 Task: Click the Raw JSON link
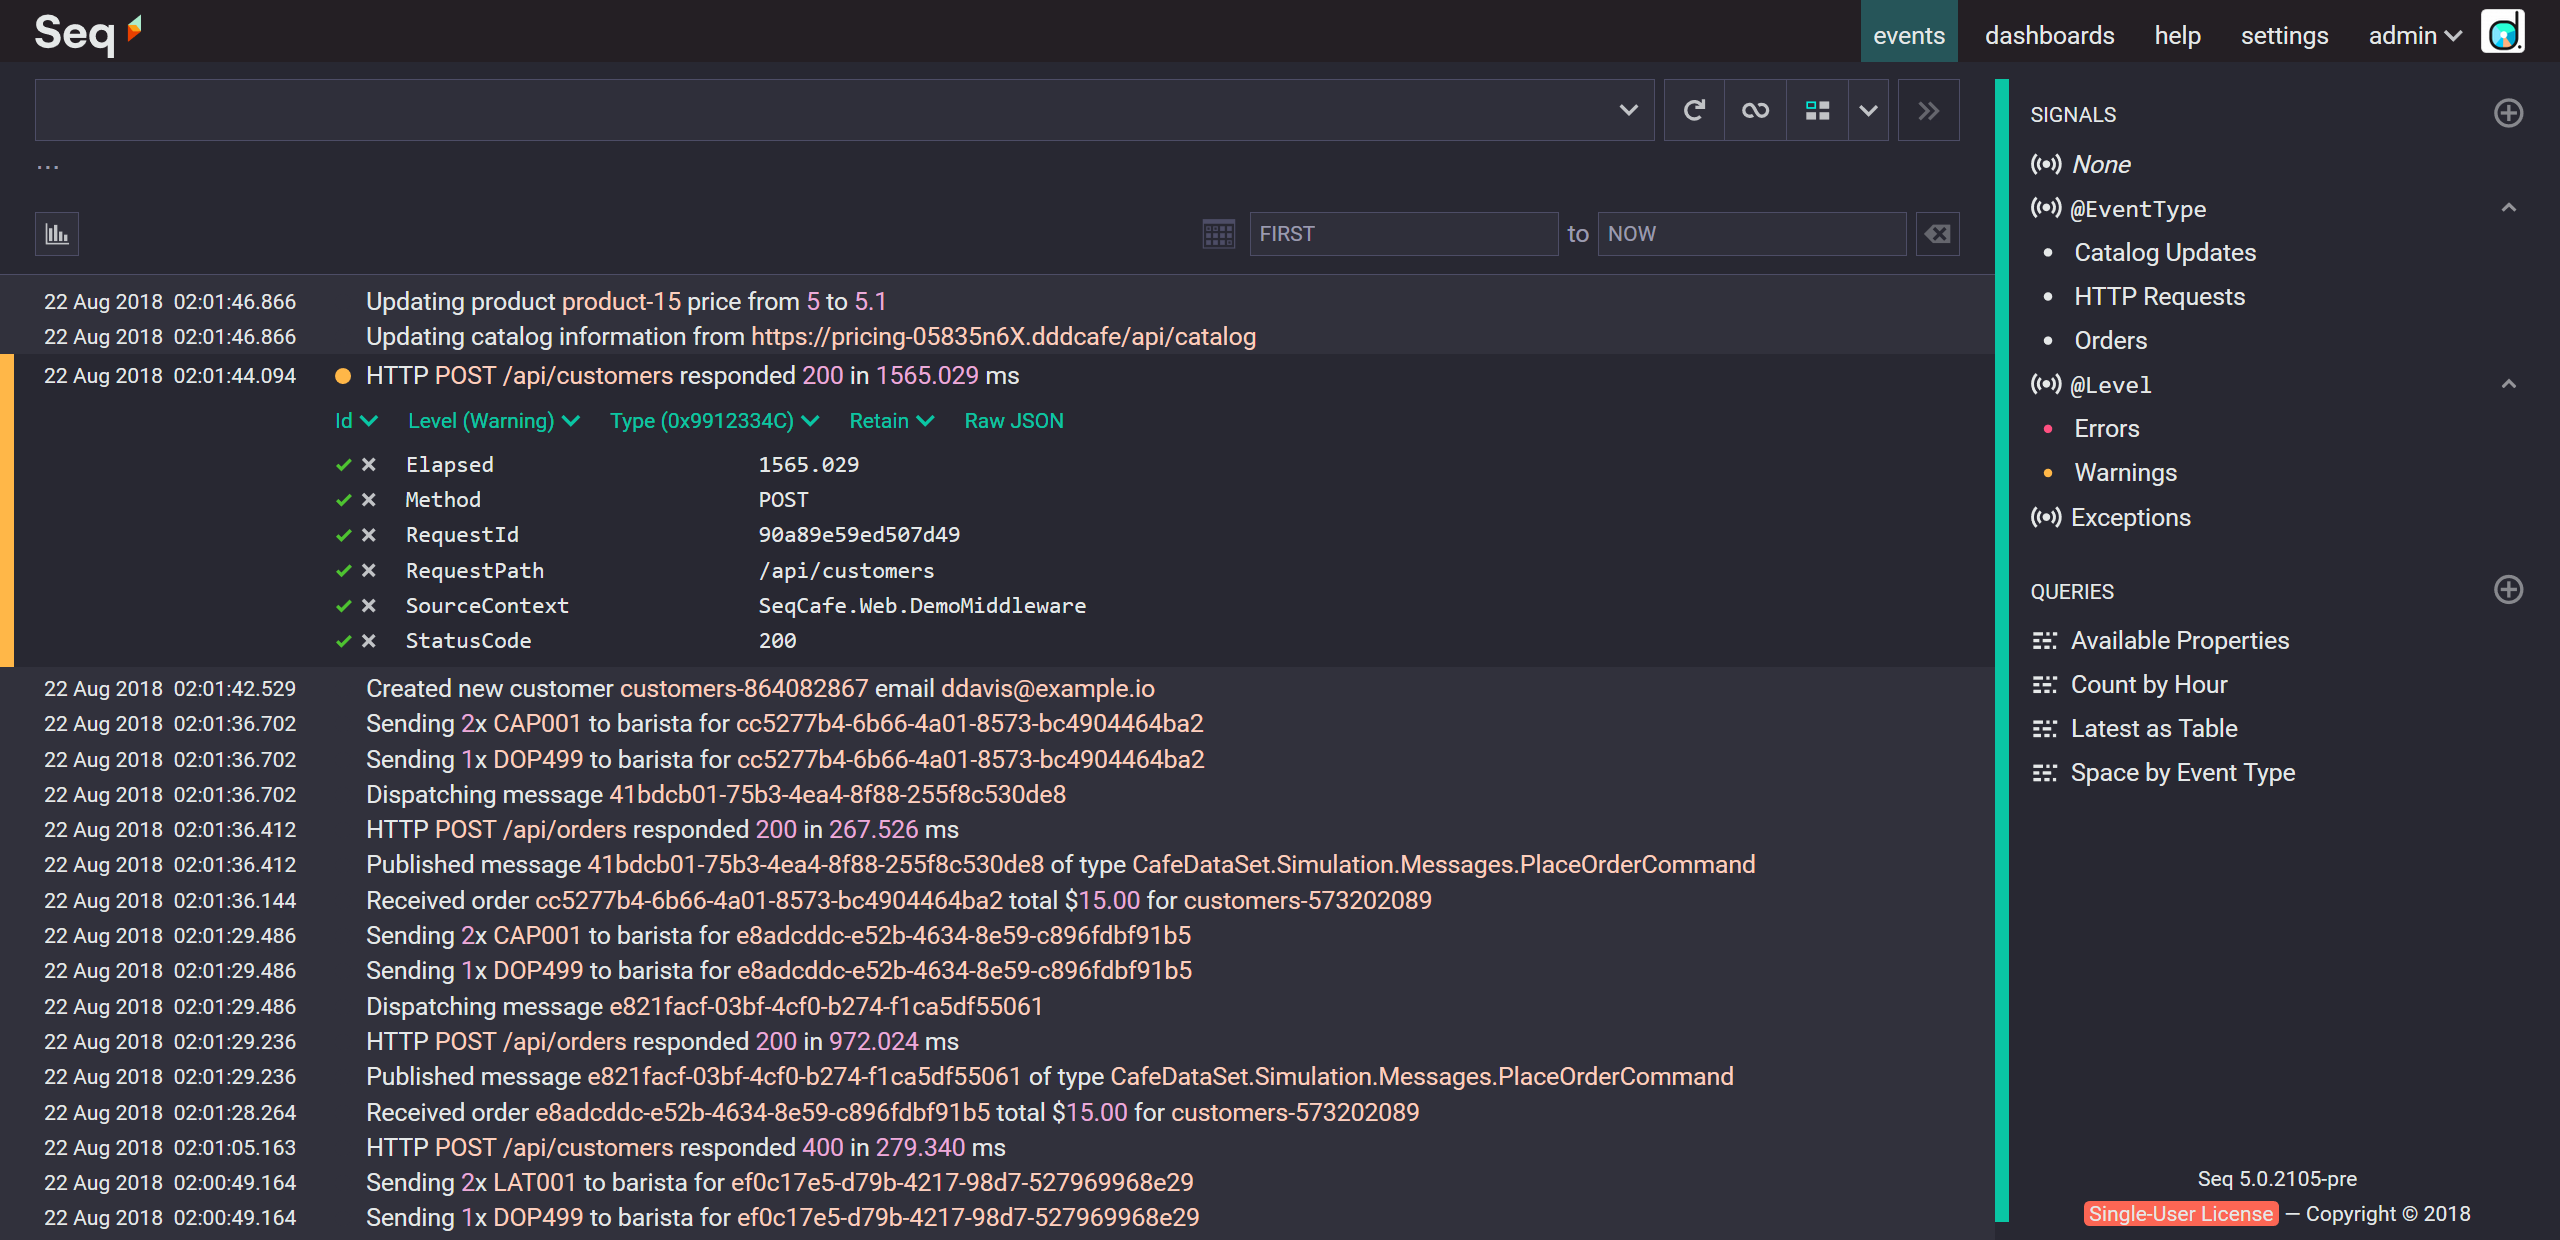(x=1014, y=421)
